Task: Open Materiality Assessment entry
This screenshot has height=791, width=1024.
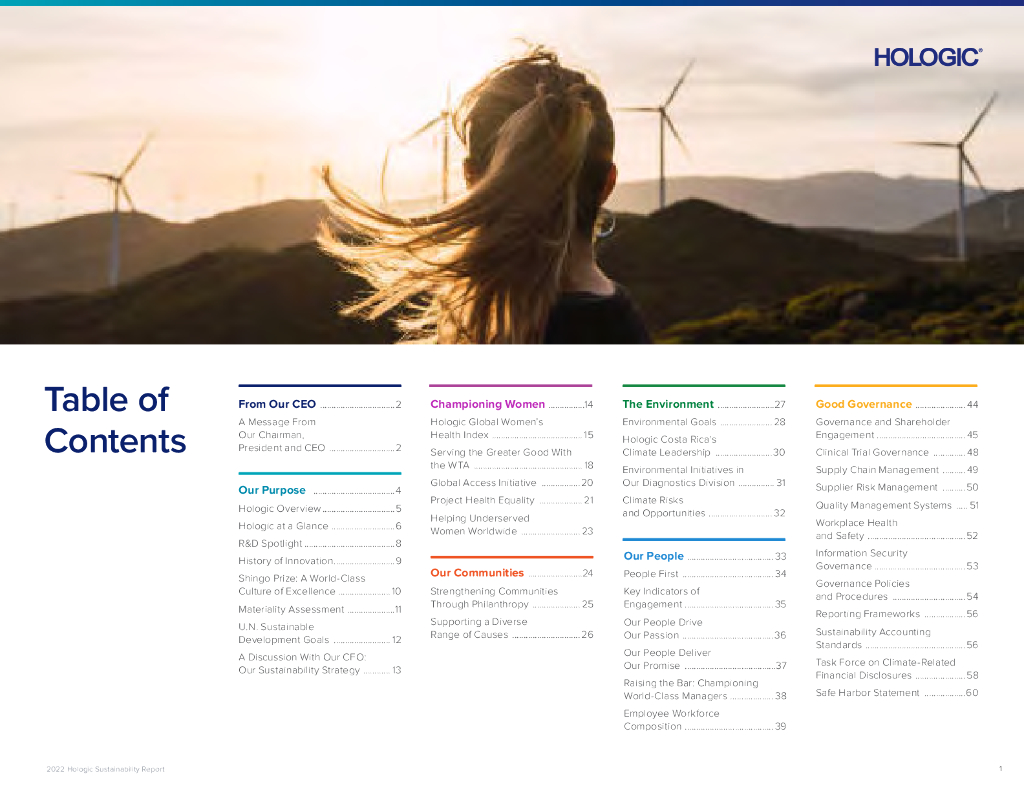Action: pyautogui.click(x=319, y=609)
